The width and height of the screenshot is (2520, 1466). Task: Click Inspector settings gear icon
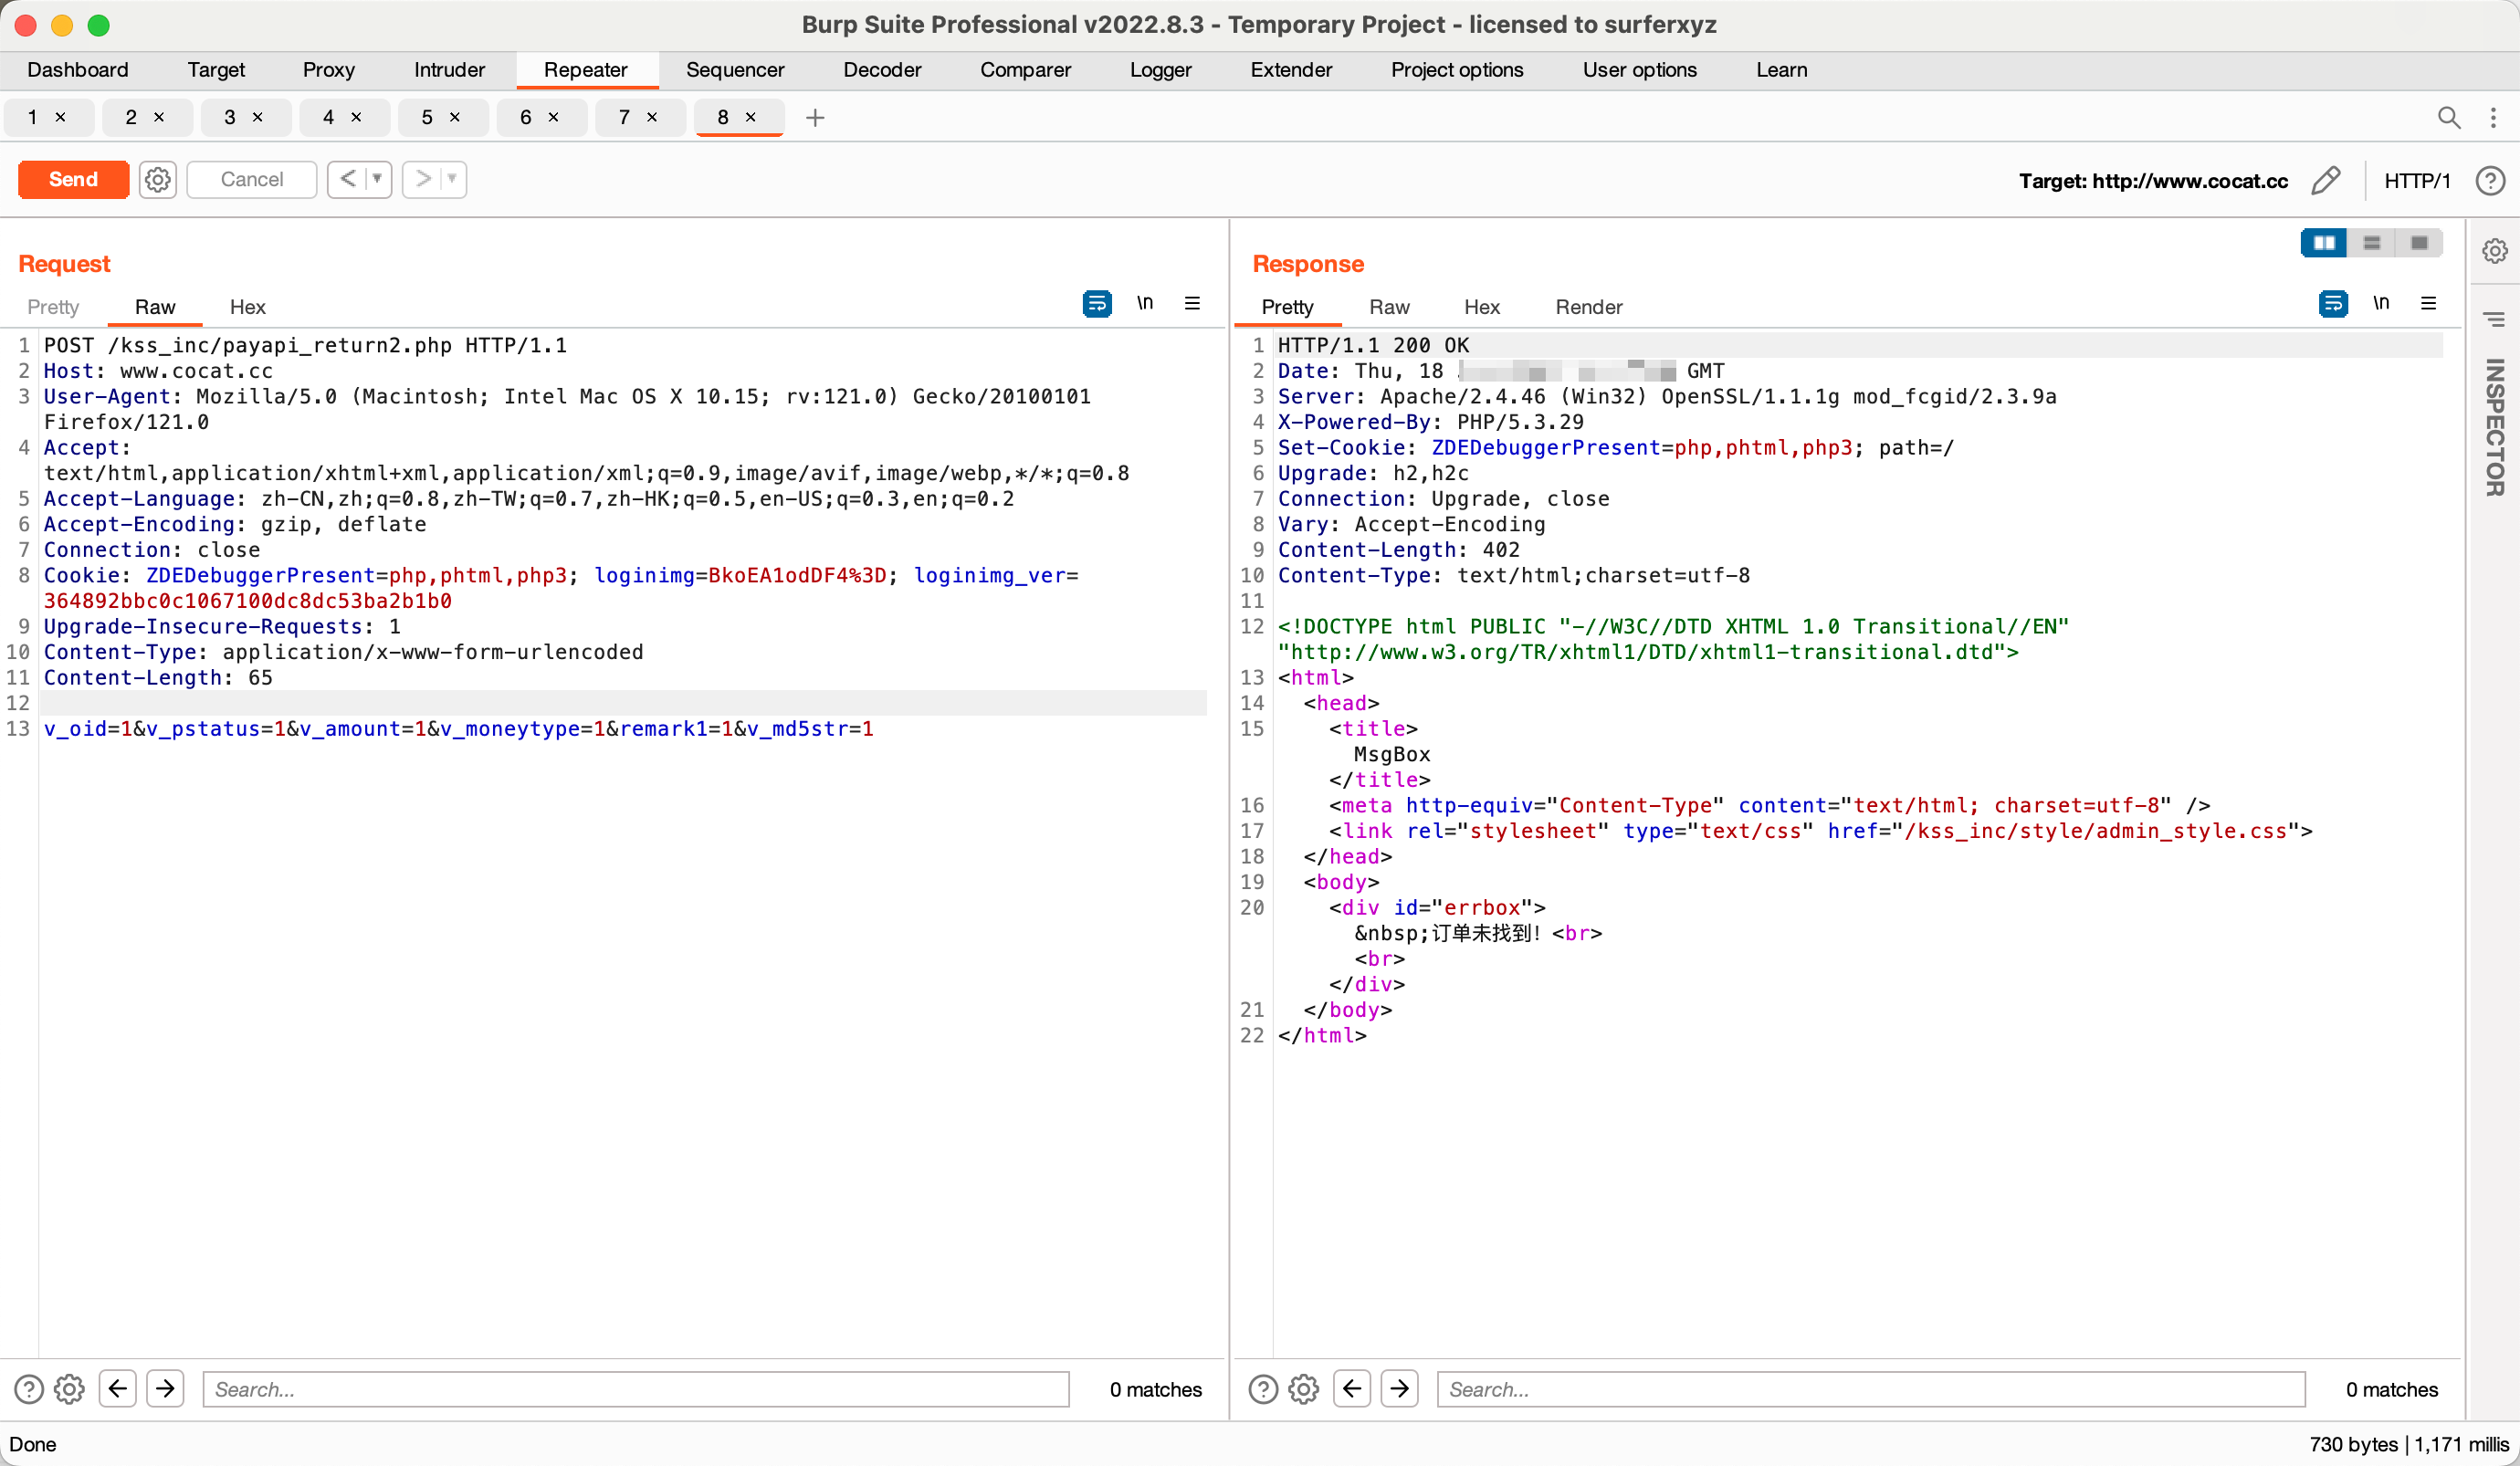point(2494,251)
